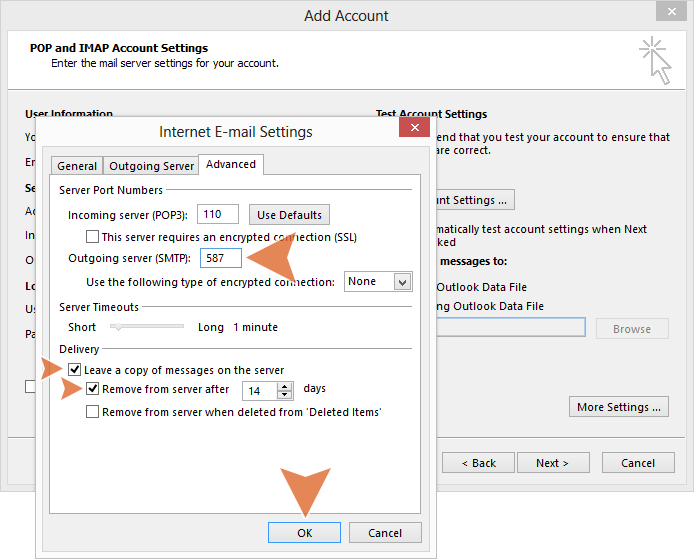
Task: Select the Advanced tab
Action: 231,164
